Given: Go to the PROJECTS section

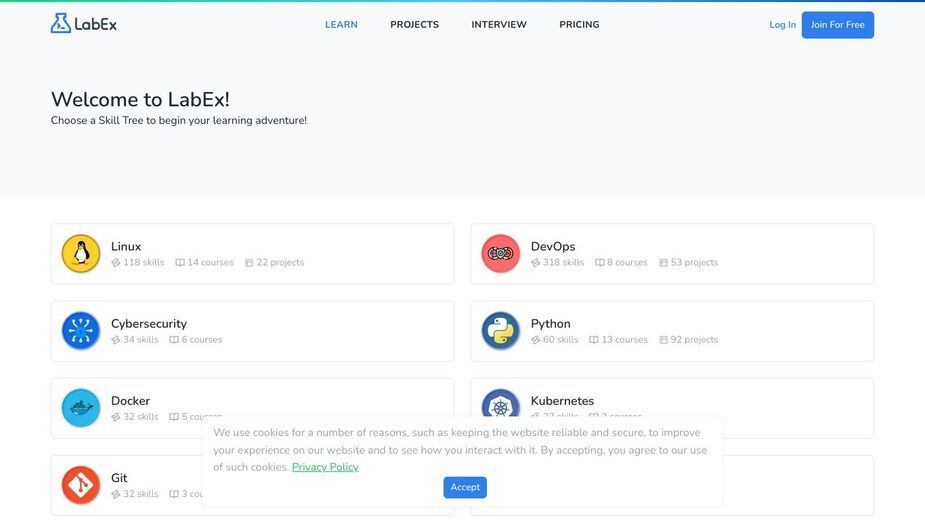Looking at the screenshot, I should (x=414, y=24).
